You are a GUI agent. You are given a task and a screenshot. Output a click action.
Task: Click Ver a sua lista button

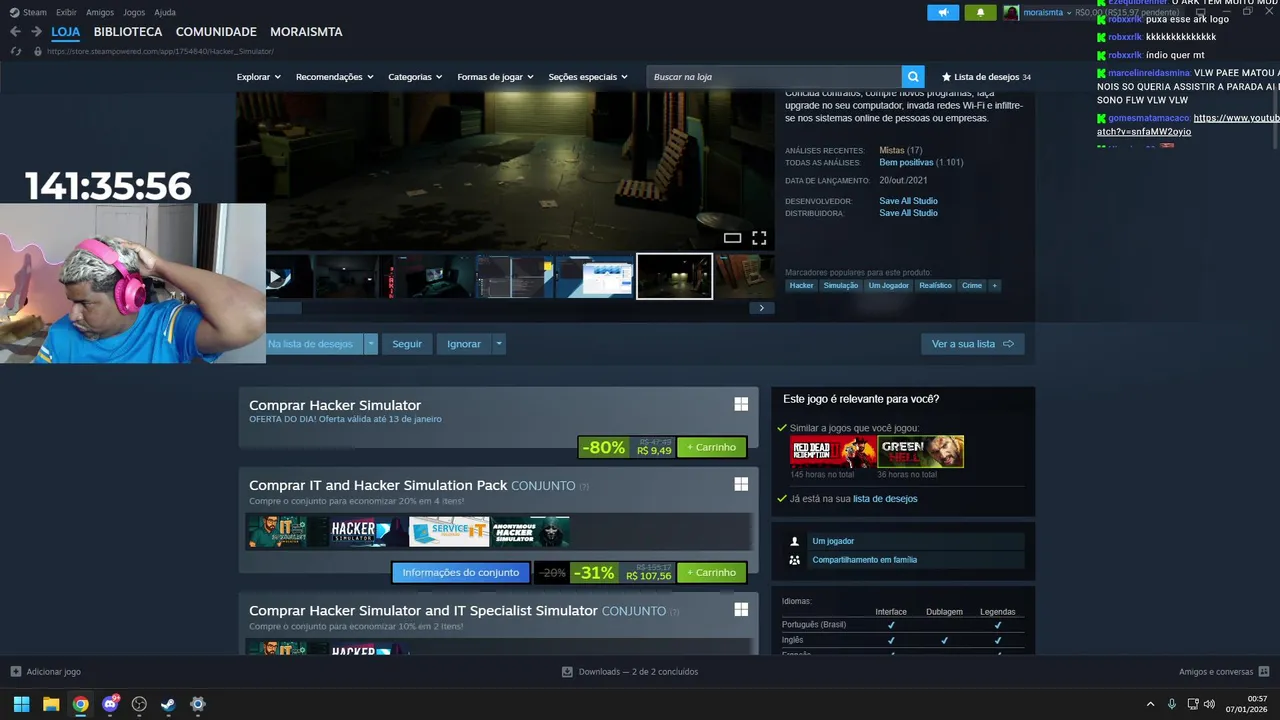tap(972, 344)
